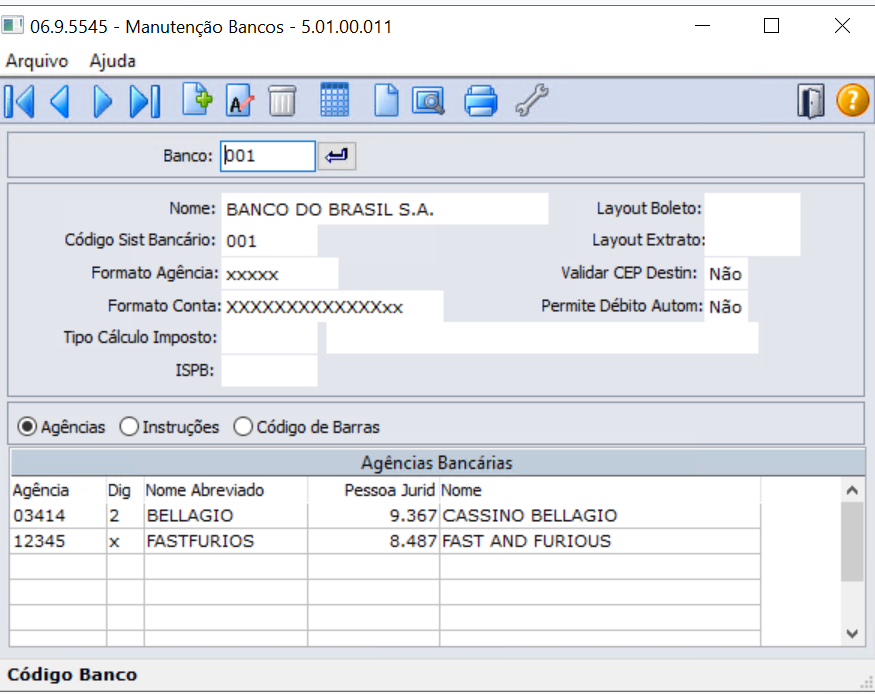Click CASSINO BELLAGIO name cell
This screenshot has width=875, height=694.
click(600, 515)
